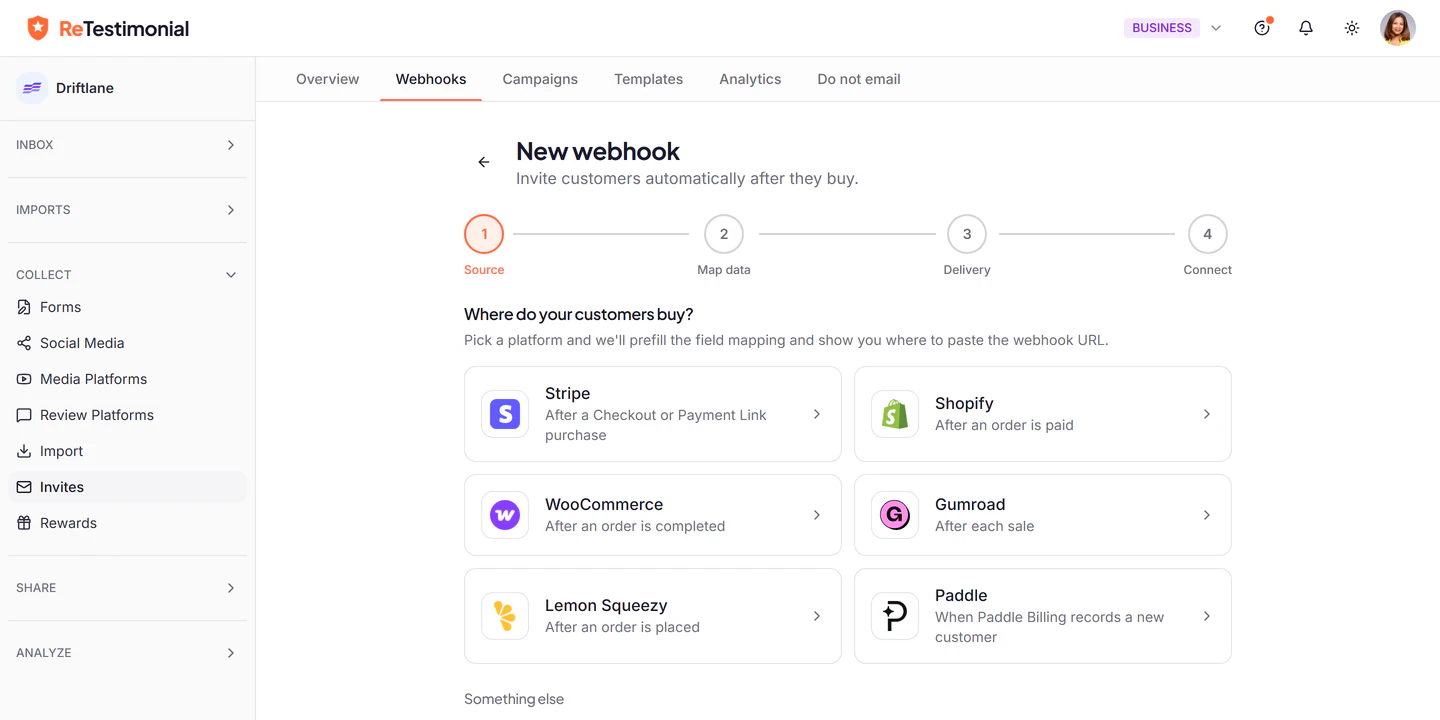Expand the IMPORTS section
Image resolution: width=1440 pixels, height=720 pixels.
tap(127, 210)
